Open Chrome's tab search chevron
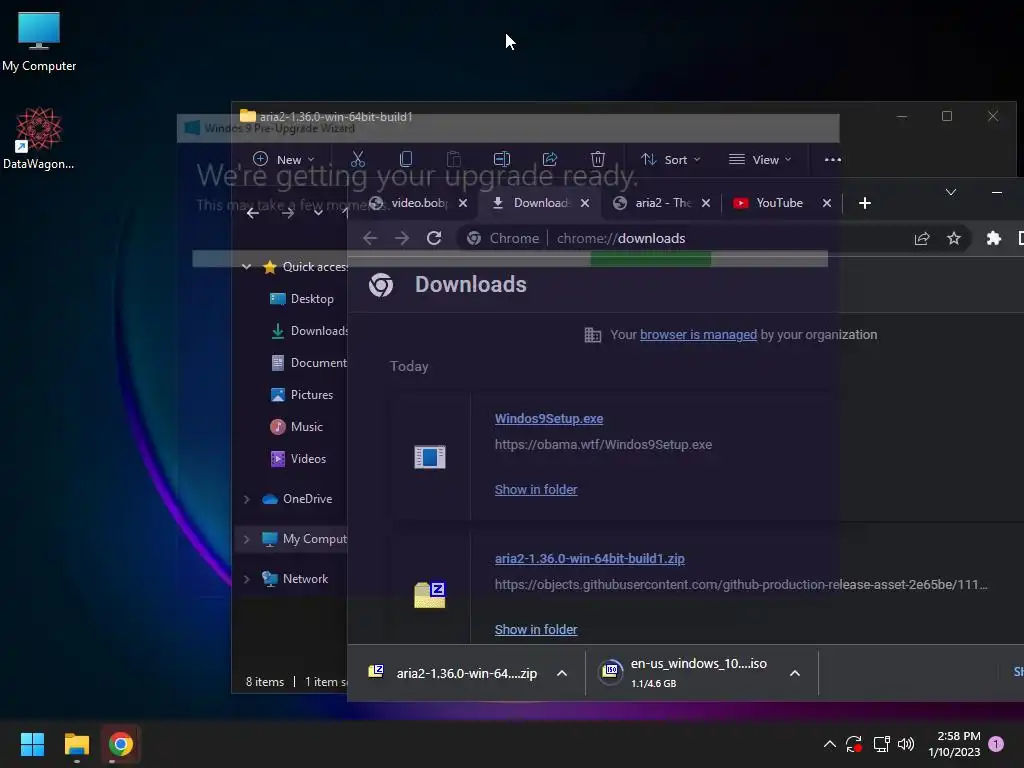The image size is (1024, 768). tap(951, 192)
